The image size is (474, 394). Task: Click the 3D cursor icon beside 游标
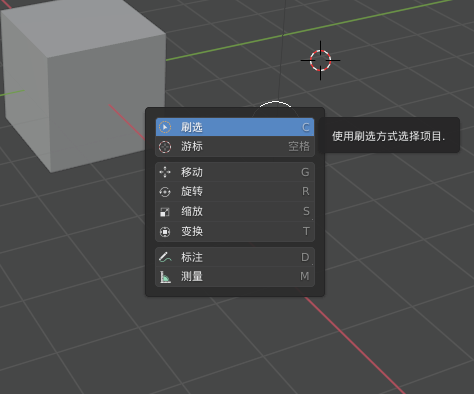tap(165, 147)
